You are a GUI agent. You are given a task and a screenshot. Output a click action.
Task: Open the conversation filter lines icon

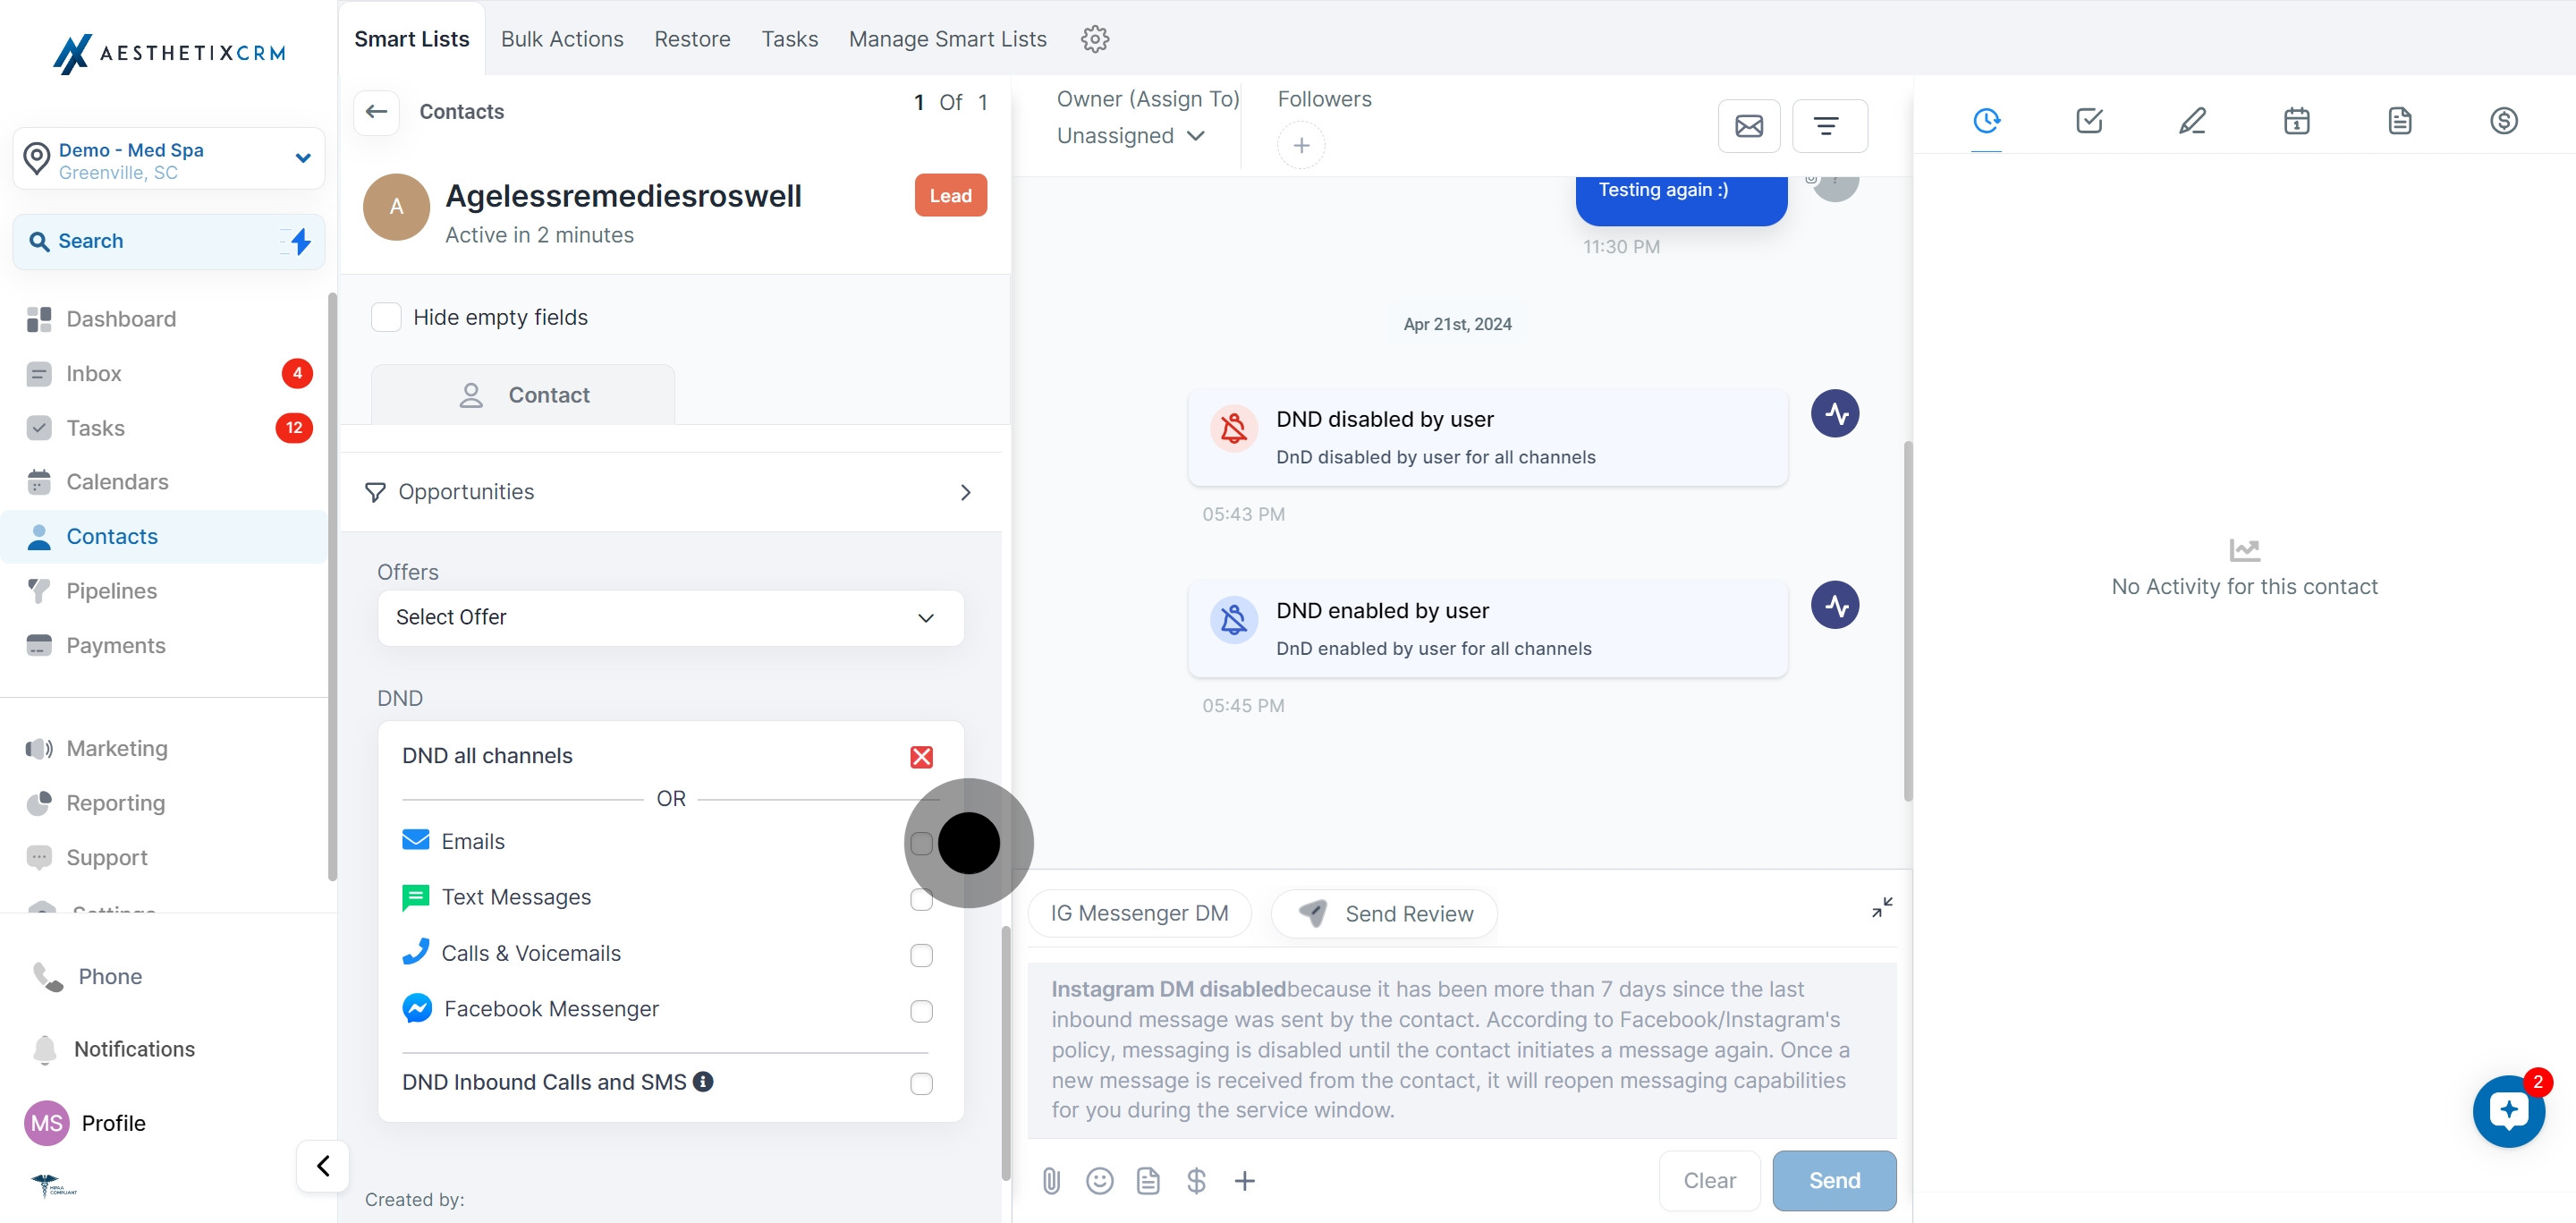(1826, 126)
